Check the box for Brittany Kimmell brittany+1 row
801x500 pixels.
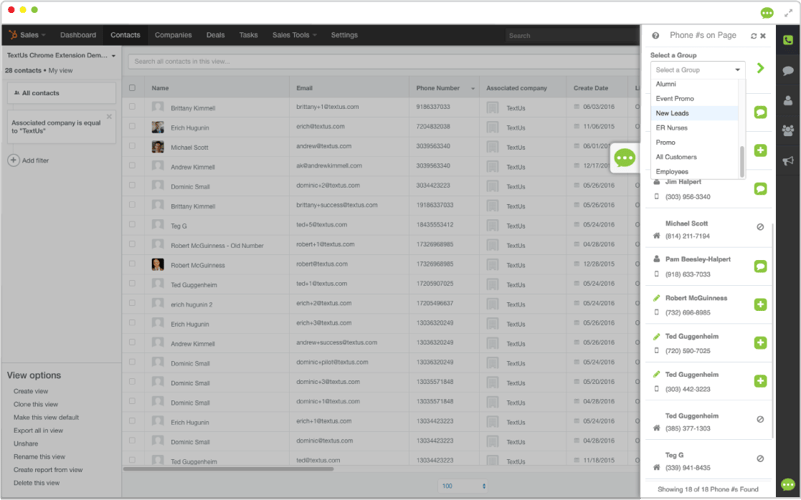click(x=132, y=107)
